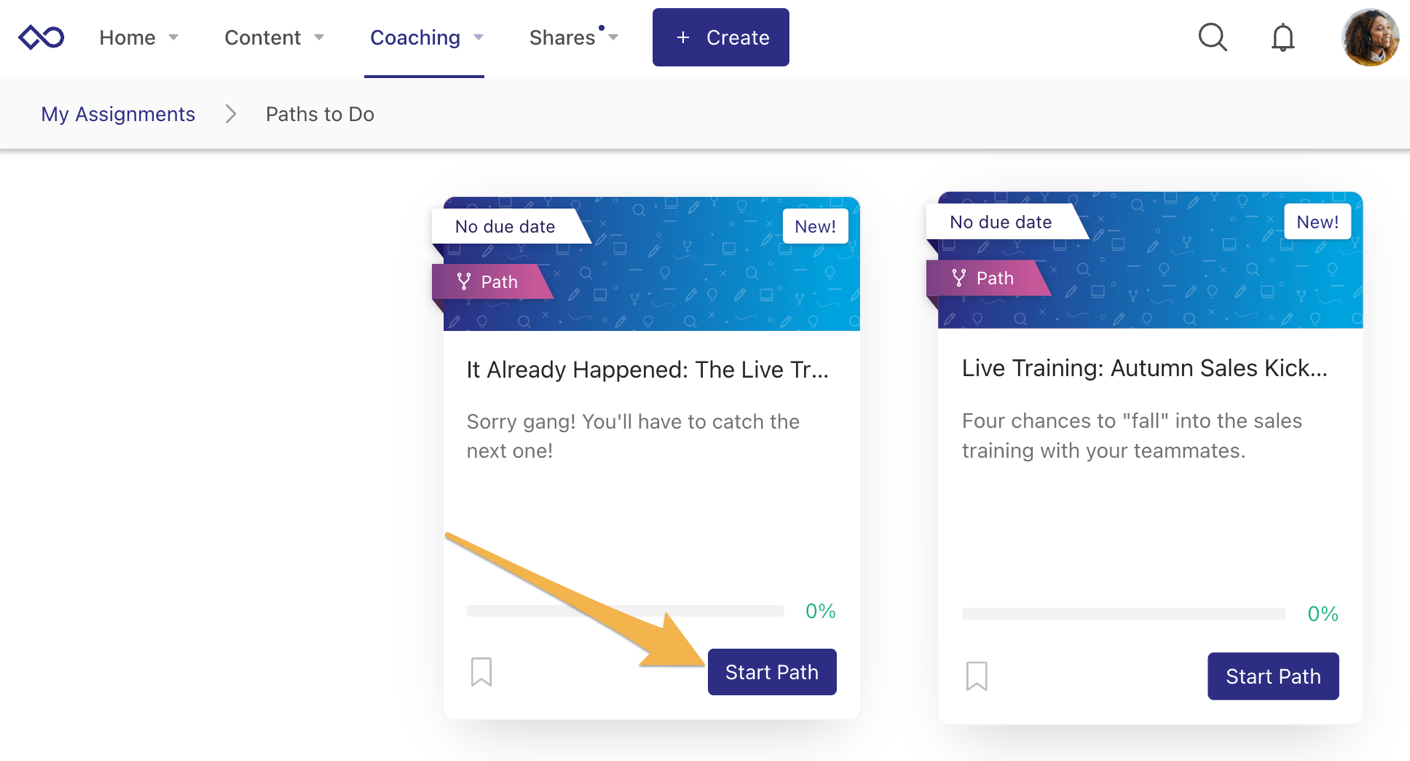1410x761 pixels.
Task: Open the search magnifier icon
Action: pyautogui.click(x=1212, y=38)
